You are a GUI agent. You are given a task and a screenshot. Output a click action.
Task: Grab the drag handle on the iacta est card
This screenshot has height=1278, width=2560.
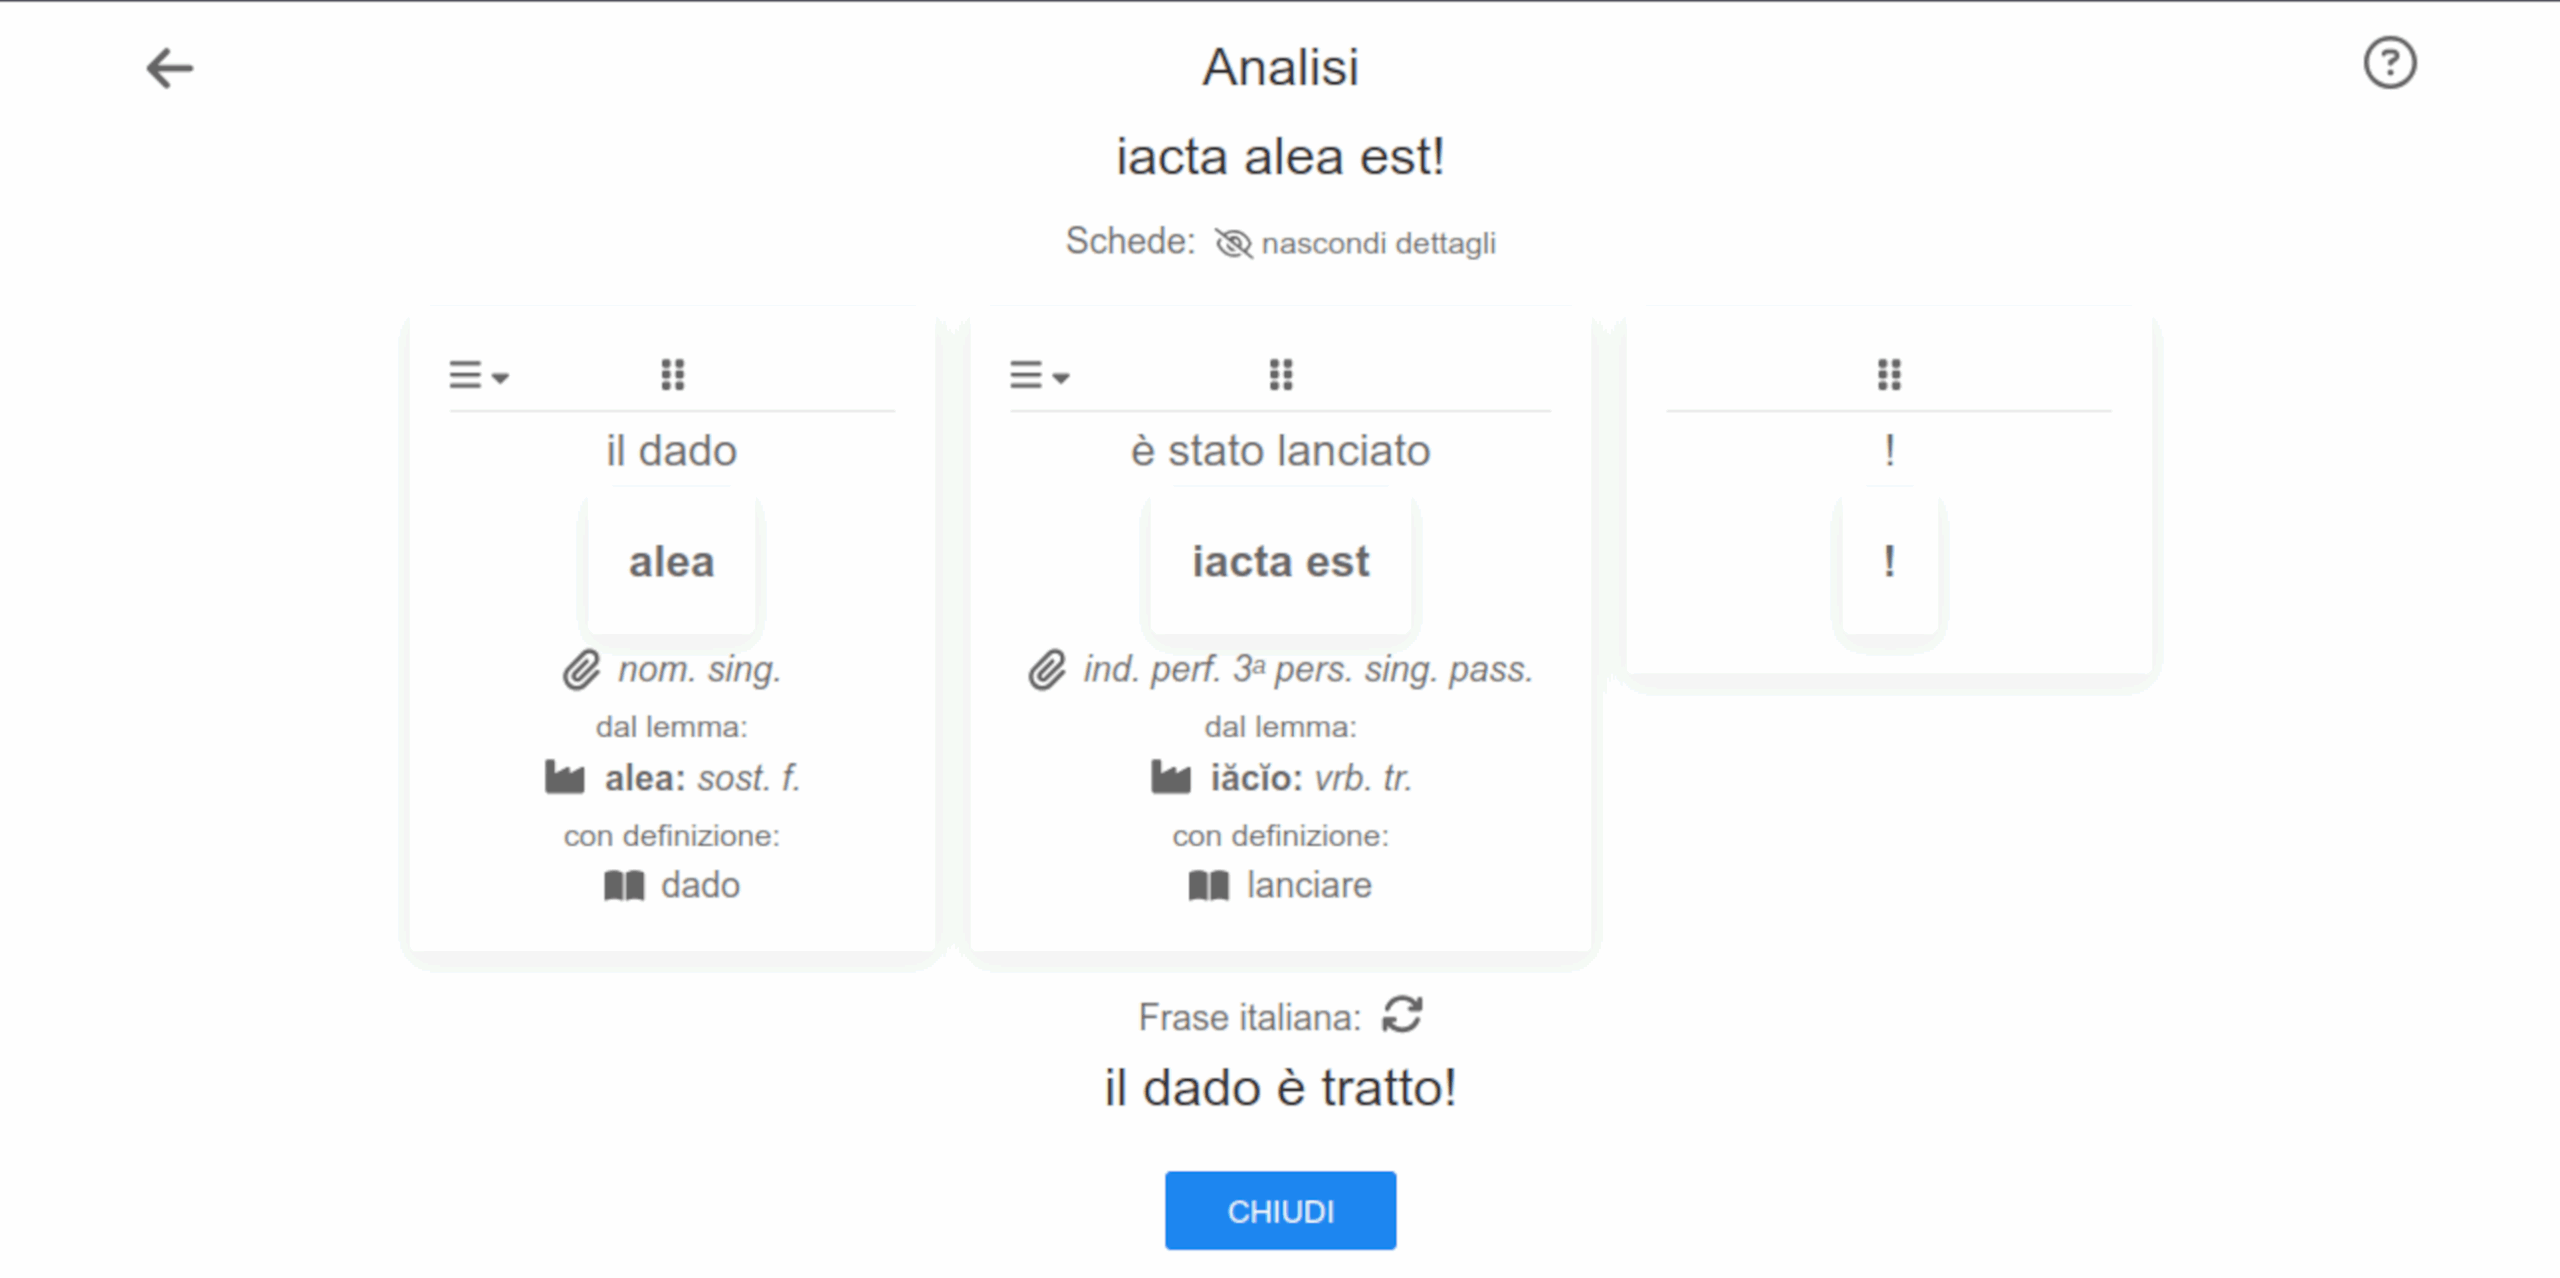coord(1281,375)
